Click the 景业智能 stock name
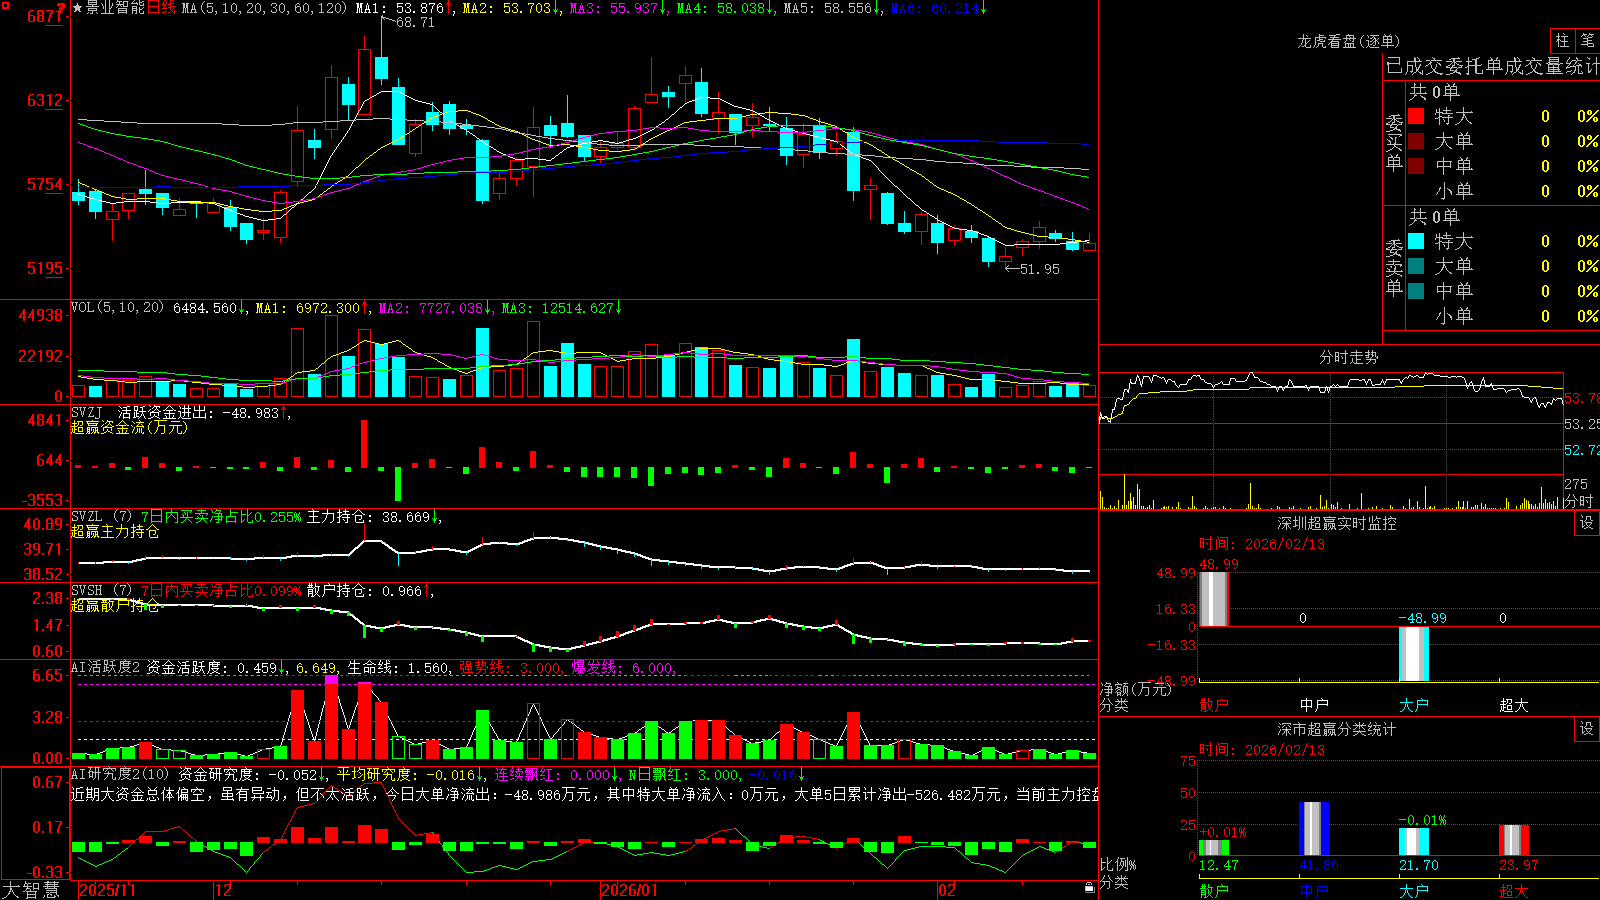The image size is (1600, 900). click(115, 8)
